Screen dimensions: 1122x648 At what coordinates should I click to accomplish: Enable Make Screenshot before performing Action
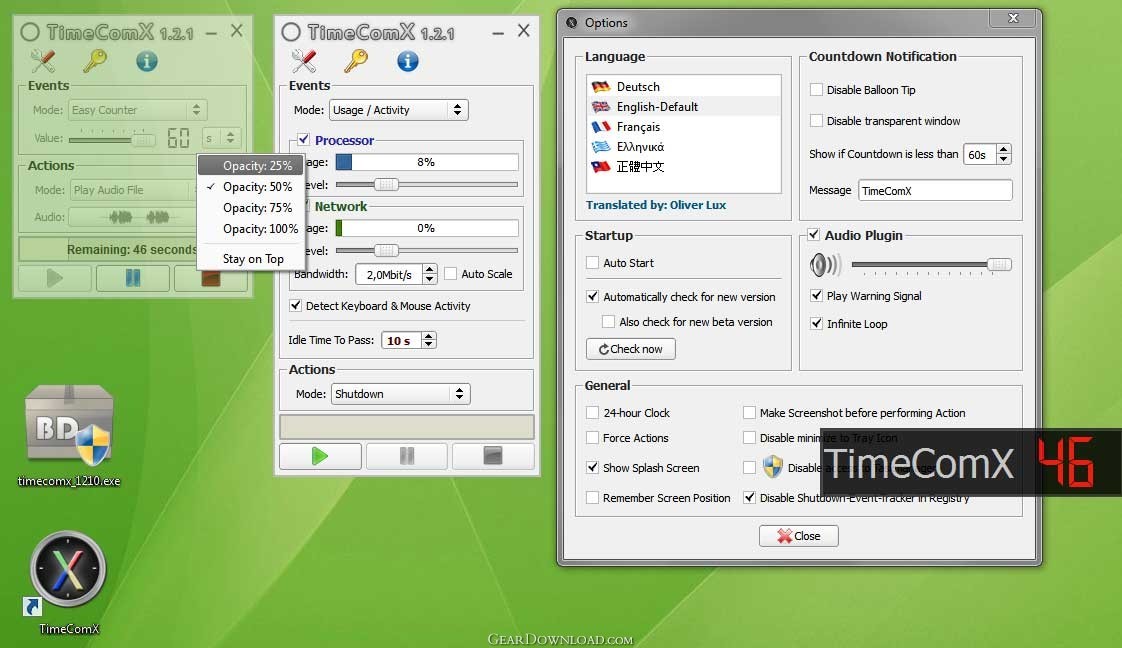749,413
